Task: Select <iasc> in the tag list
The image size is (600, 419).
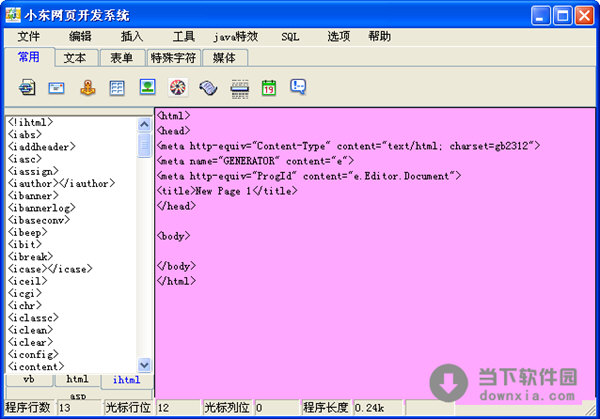Action: pyautogui.click(x=25, y=159)
